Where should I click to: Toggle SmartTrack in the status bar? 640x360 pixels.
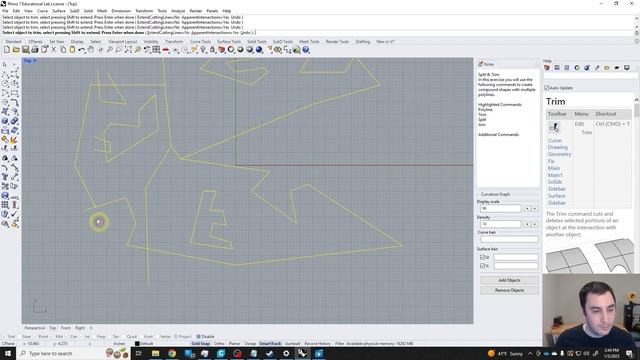point(270,344)
